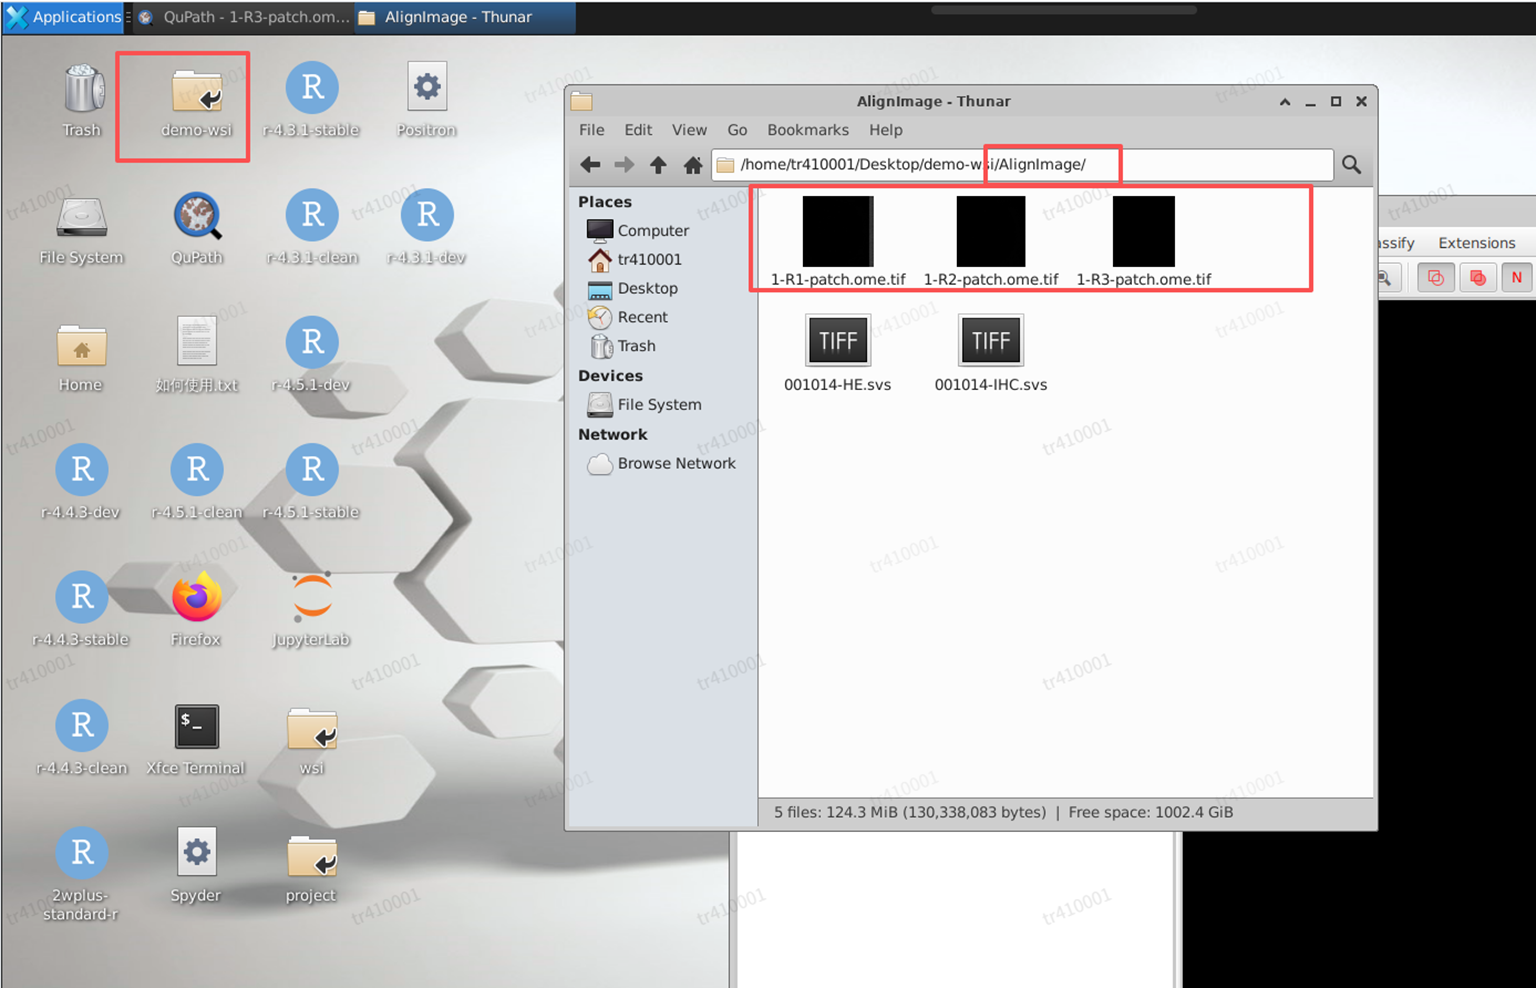The width and height of the screenshot is (1536, 988).
Task: Open Xfce Terminal desktop icon
Action: (x=196, y=727)
